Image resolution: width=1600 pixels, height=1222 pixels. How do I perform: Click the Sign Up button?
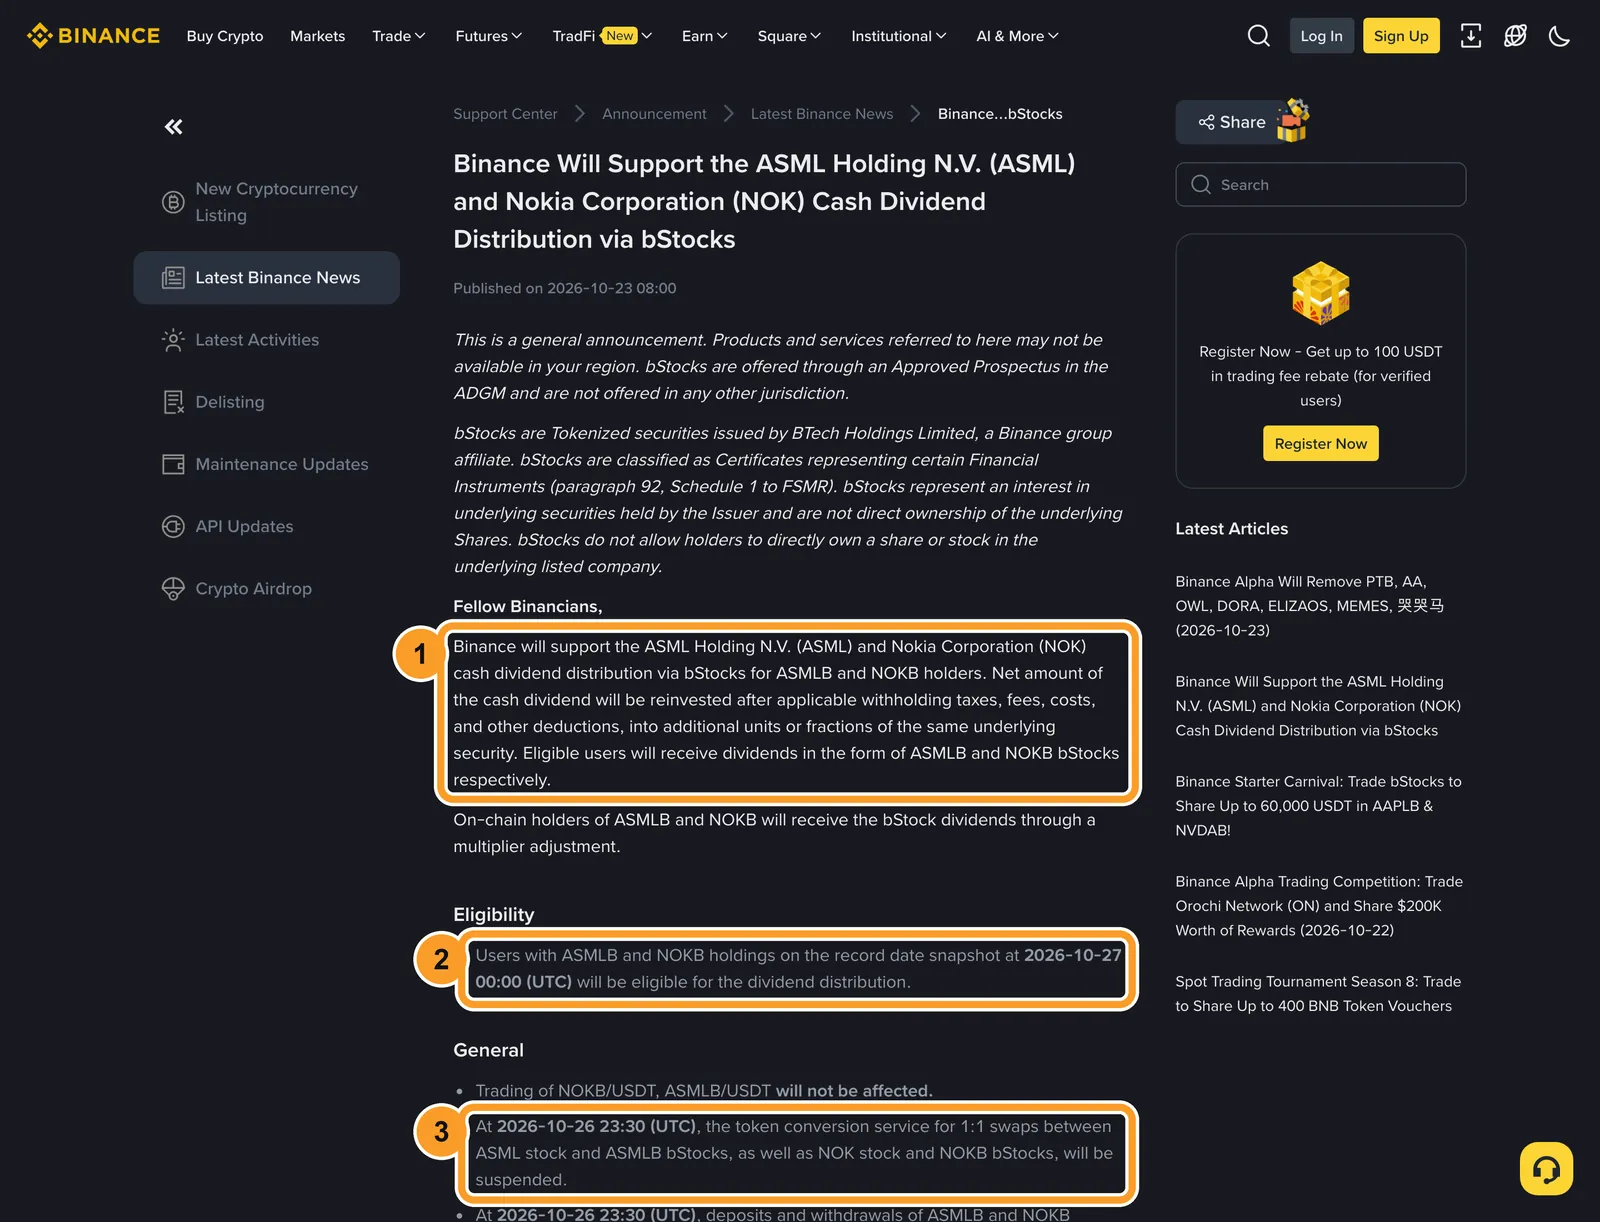click(x=1401, y=36)
